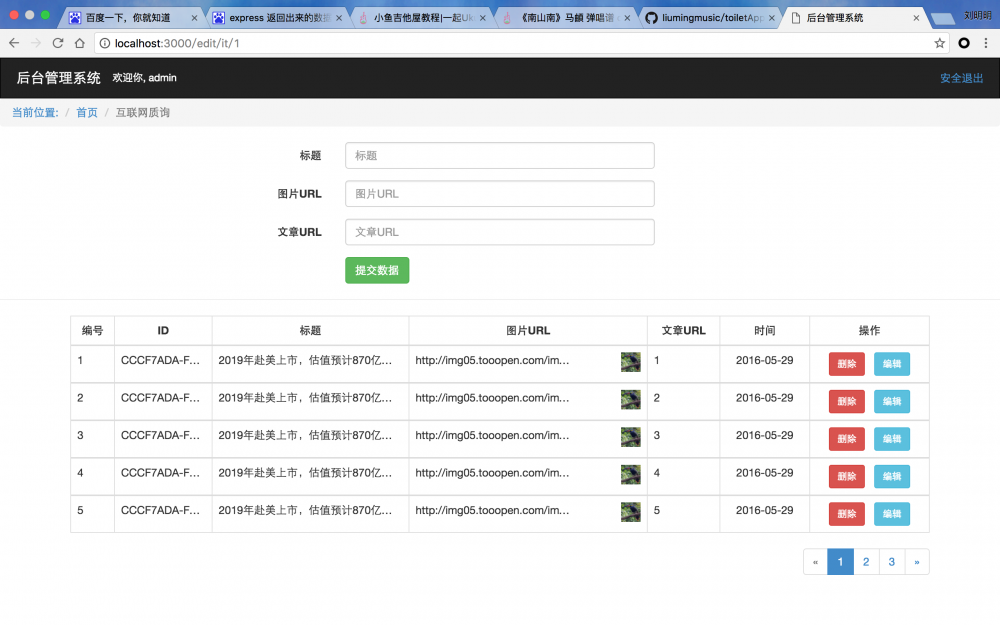Click the 安全退出 logout link
Screen dimensions: 1000x625
click(x=961, y=78)
